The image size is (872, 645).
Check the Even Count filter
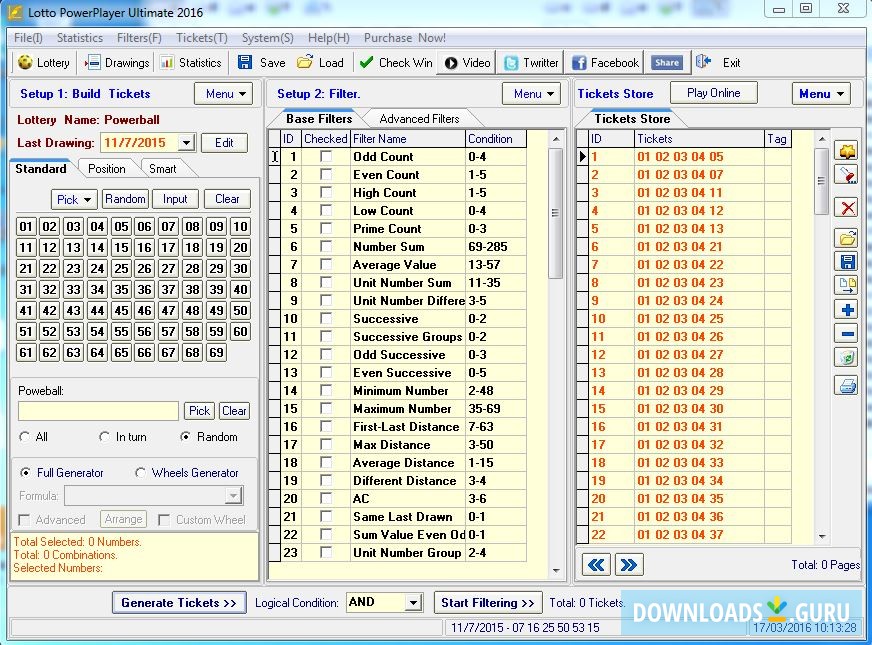(x=326, y=175)
